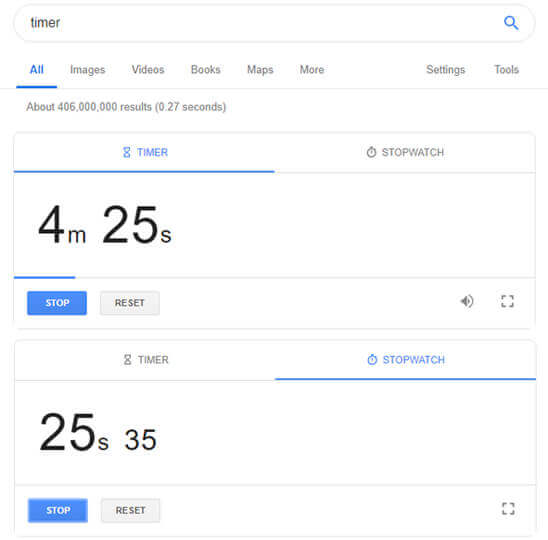Viewport: 548px width, 540px height.
Task: Open the search Tools options
Action: point(506,70)
